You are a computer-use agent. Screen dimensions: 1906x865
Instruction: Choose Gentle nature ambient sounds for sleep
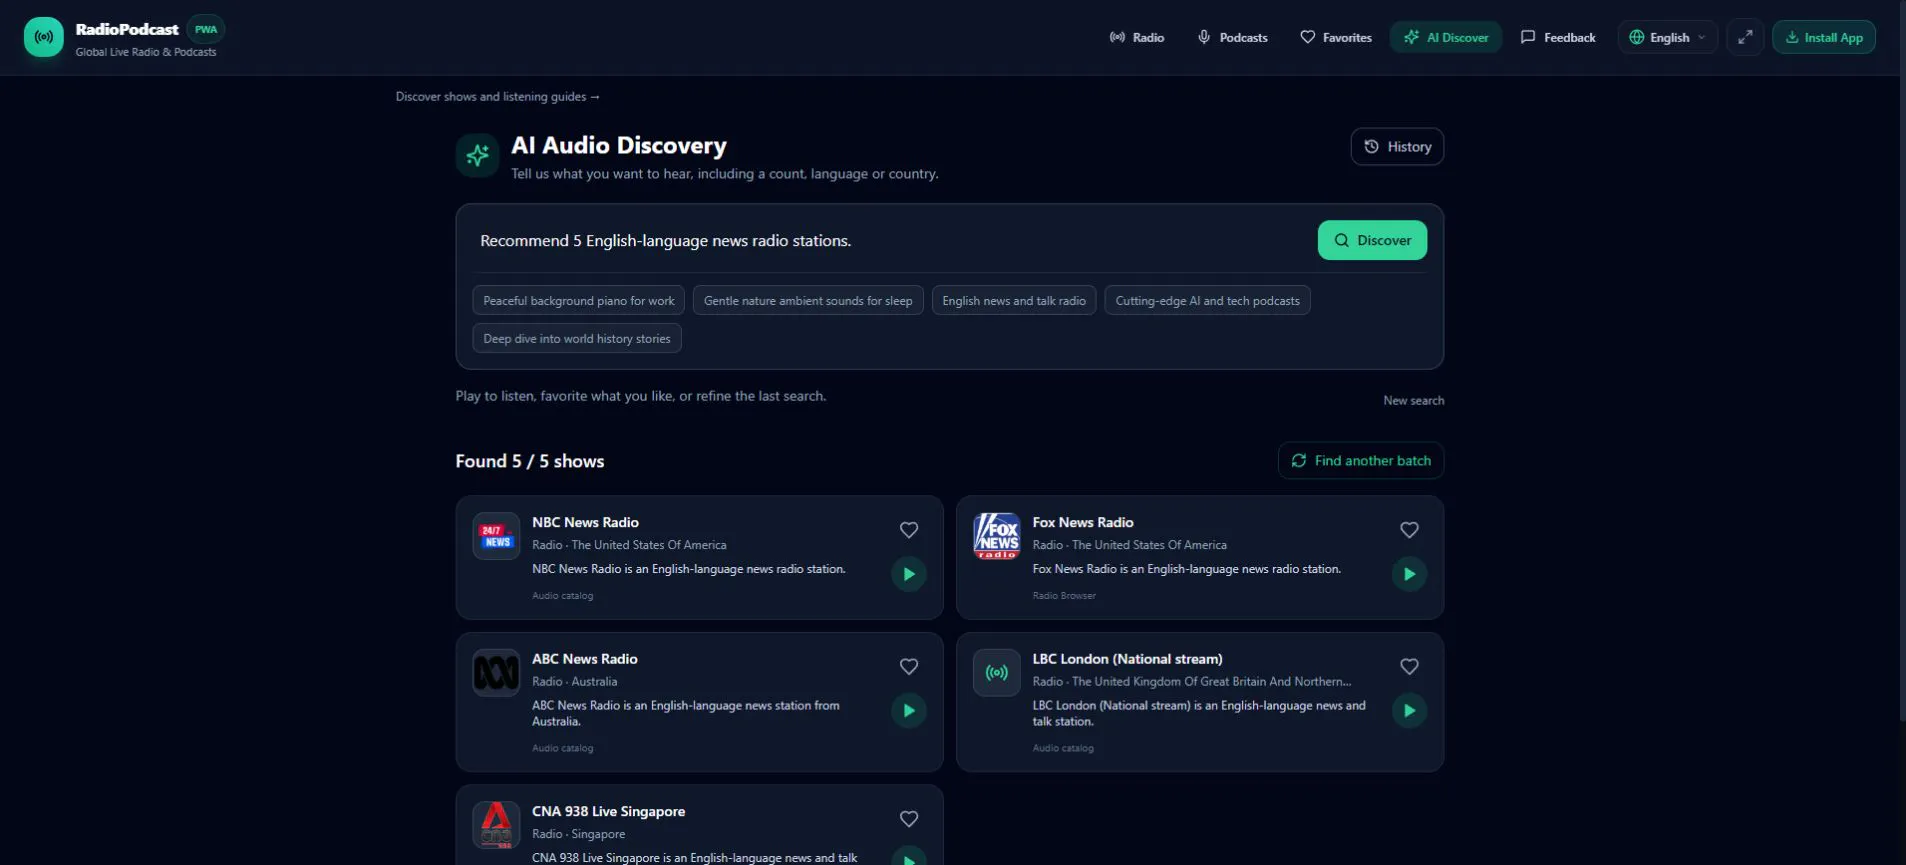coord(808,301)
